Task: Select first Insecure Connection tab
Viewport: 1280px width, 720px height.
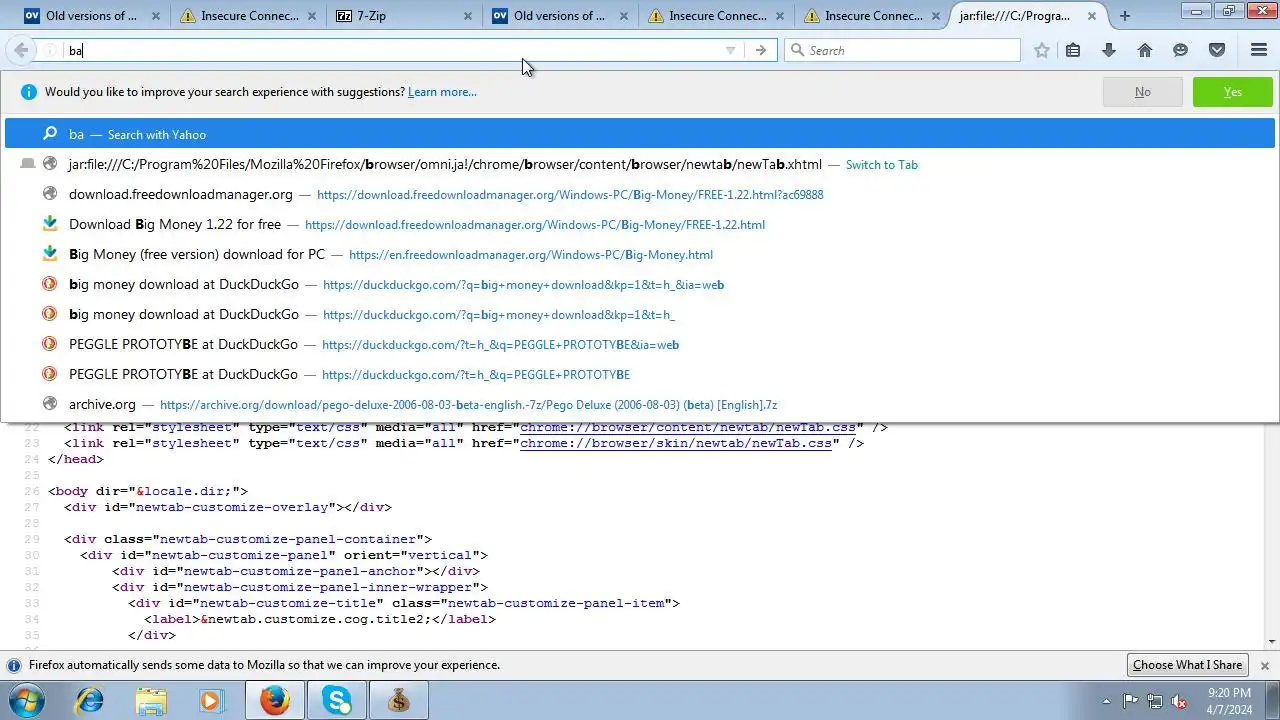Action: 248,16
